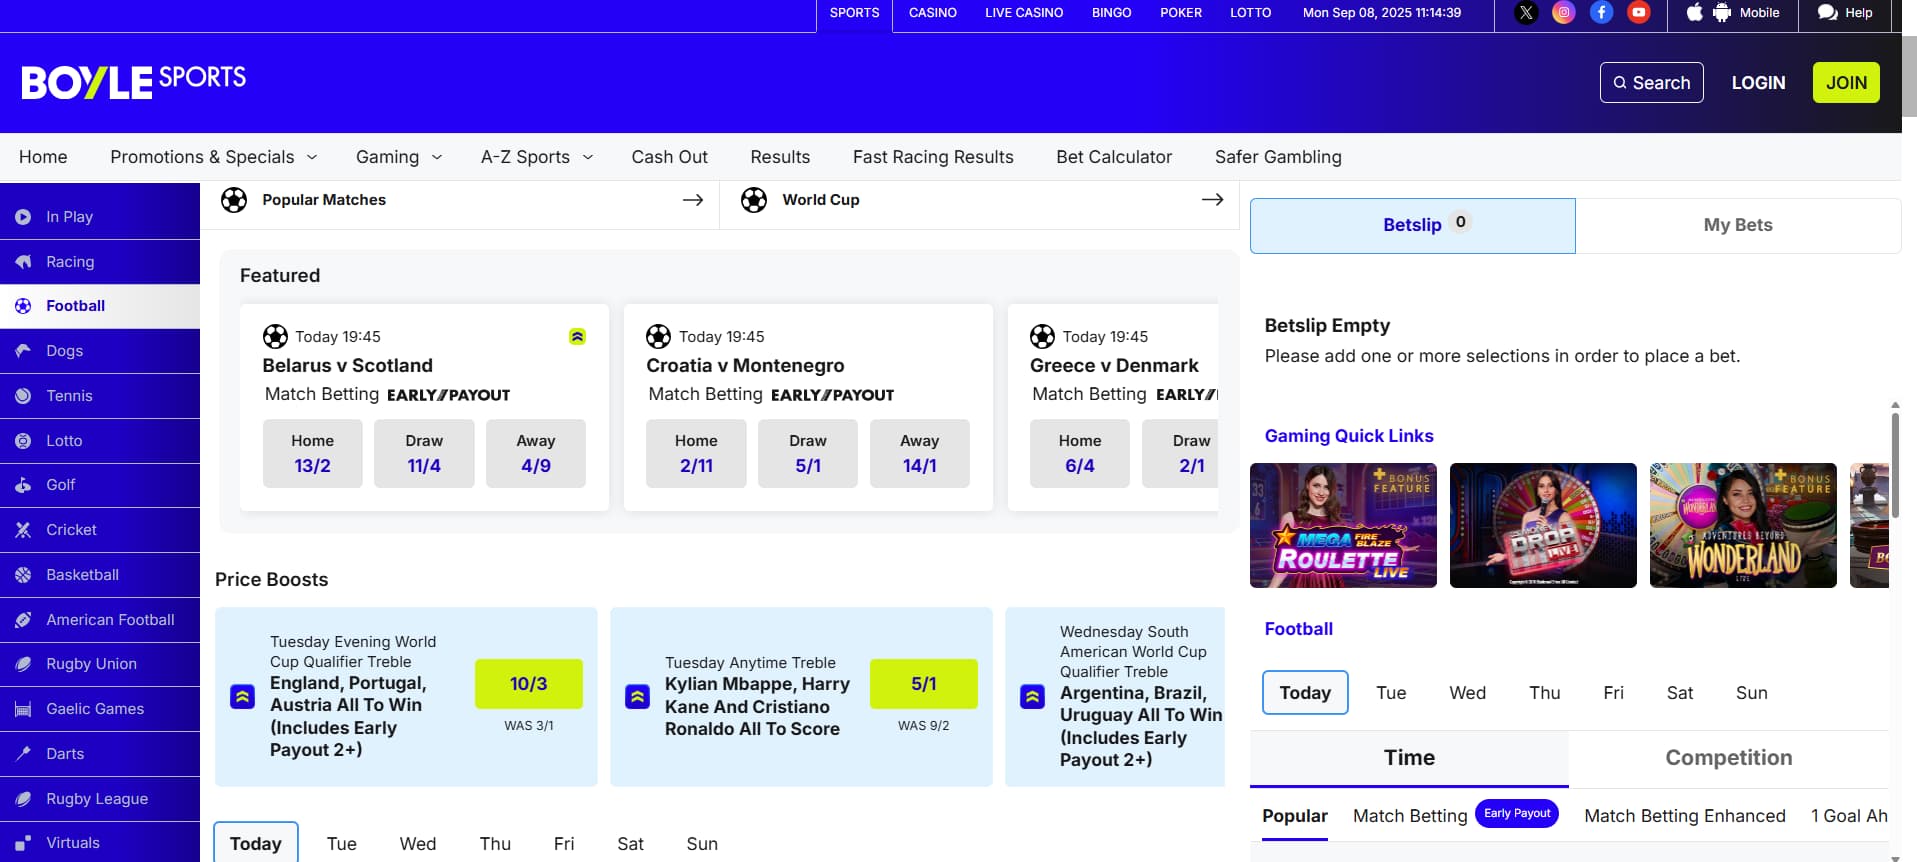This screenshot has height=862, width=1917.
Task: Select Home 2/11 for Croatia v Montenegro
Action: 696,454
